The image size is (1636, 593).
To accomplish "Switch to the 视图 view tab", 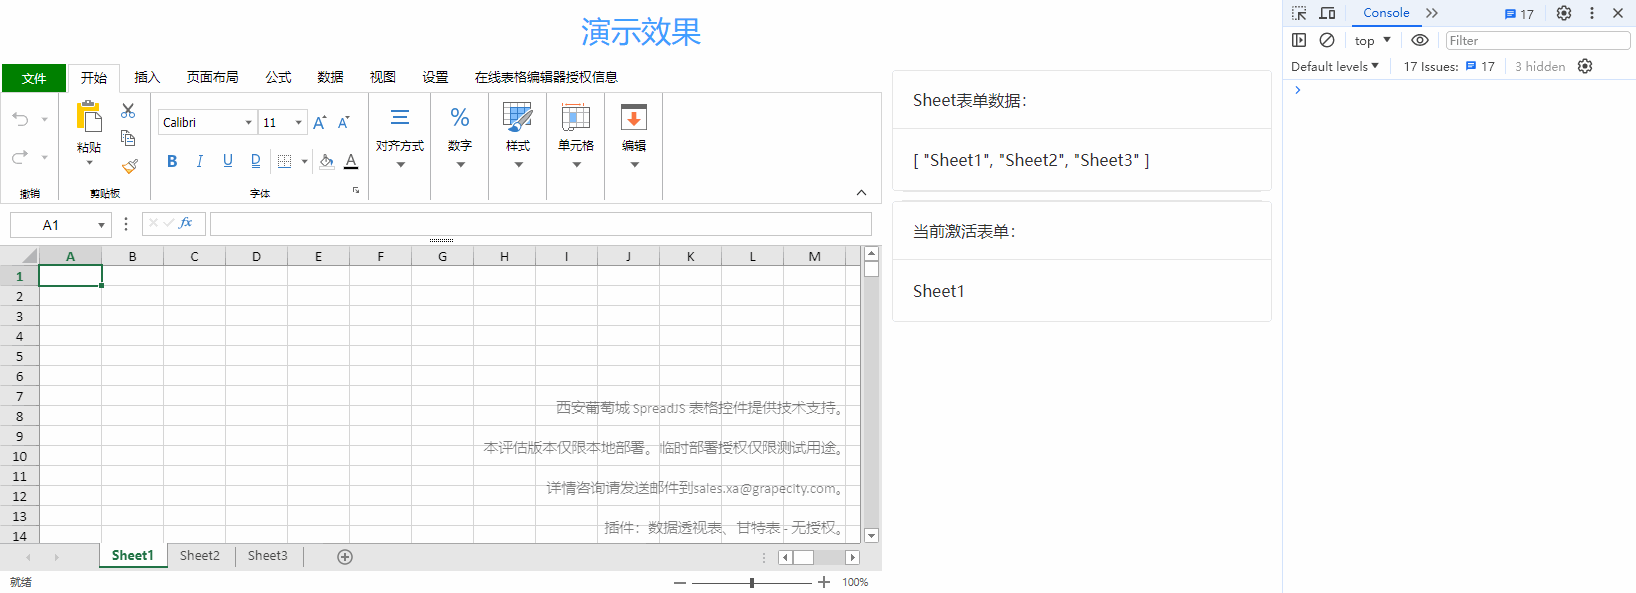I will tap(383, 77).
